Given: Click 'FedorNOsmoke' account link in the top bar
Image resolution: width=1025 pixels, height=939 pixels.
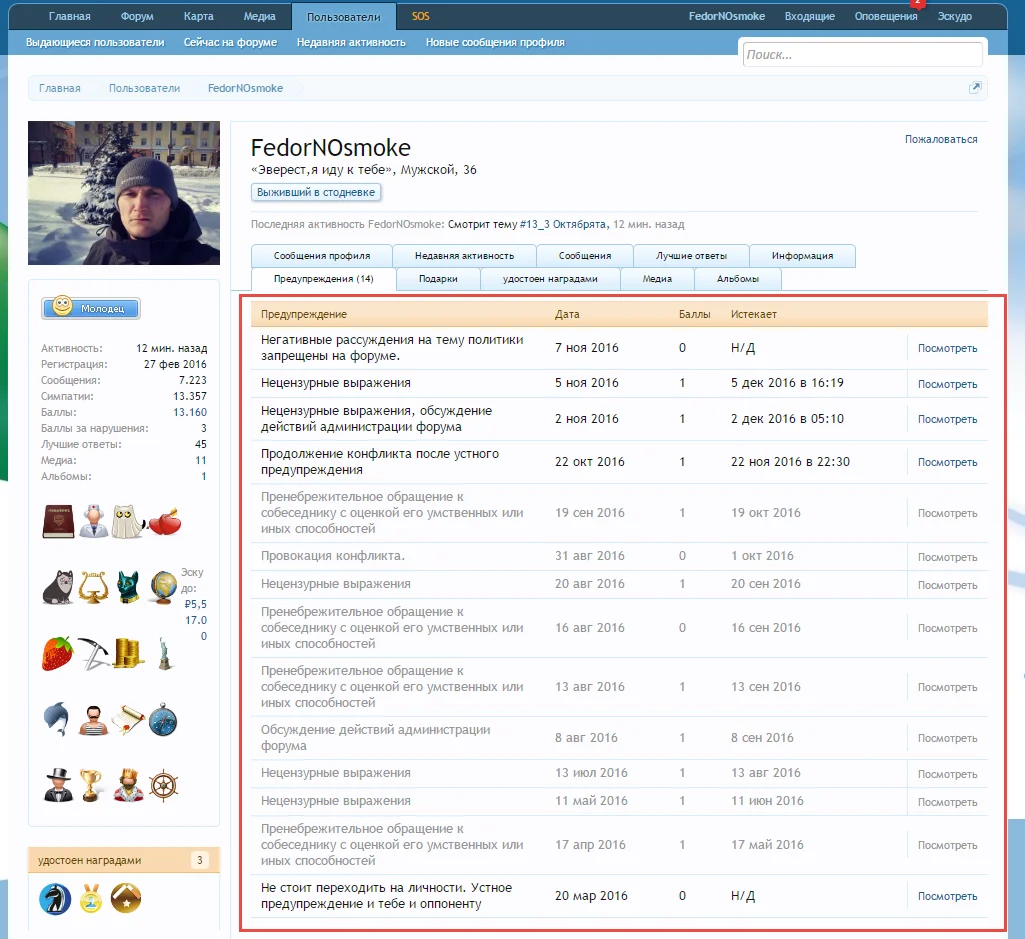Looking at the screenshot, I should 726,16.
